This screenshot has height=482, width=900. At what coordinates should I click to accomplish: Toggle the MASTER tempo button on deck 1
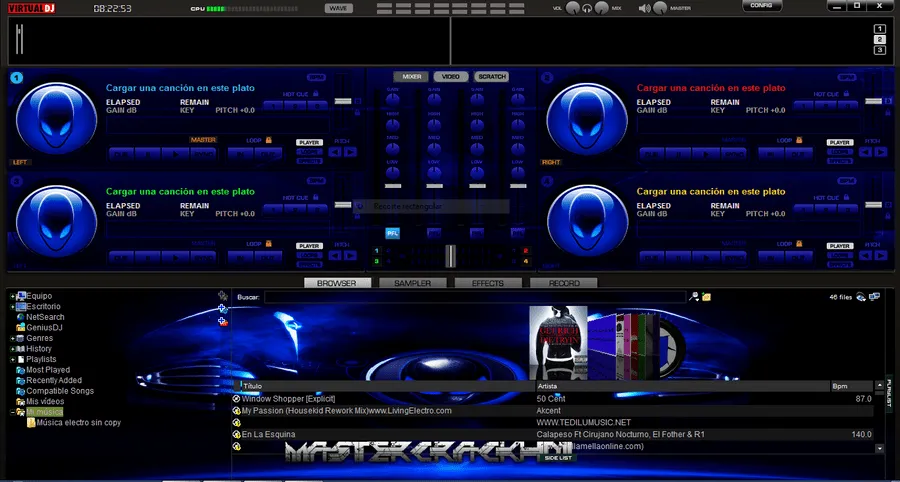pos(203,139)
